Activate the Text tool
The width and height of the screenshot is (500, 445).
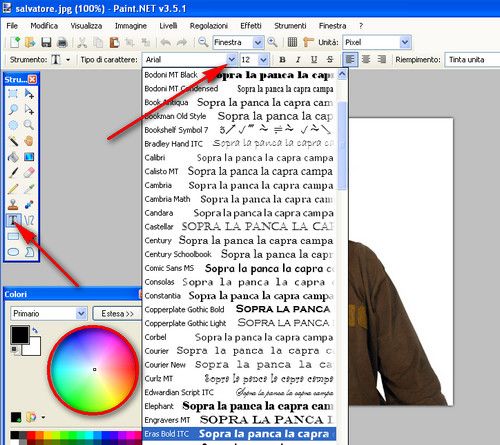(x=13, y=220)
